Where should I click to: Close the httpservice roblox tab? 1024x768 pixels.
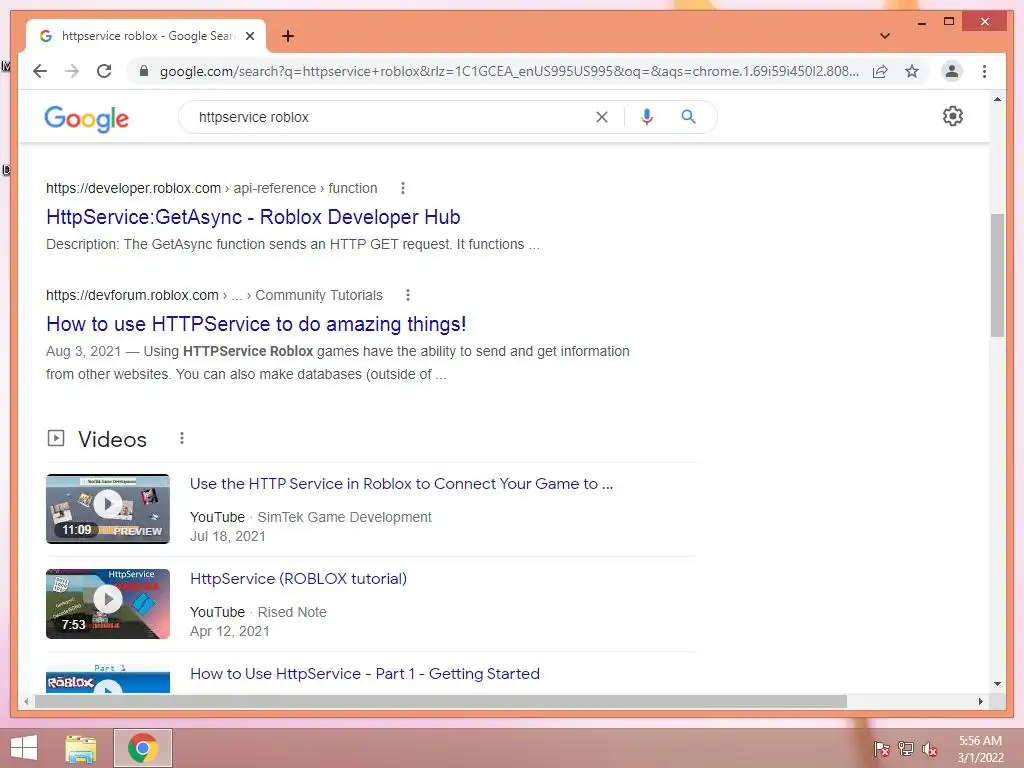pyautogui.click(x=249, y=36)
